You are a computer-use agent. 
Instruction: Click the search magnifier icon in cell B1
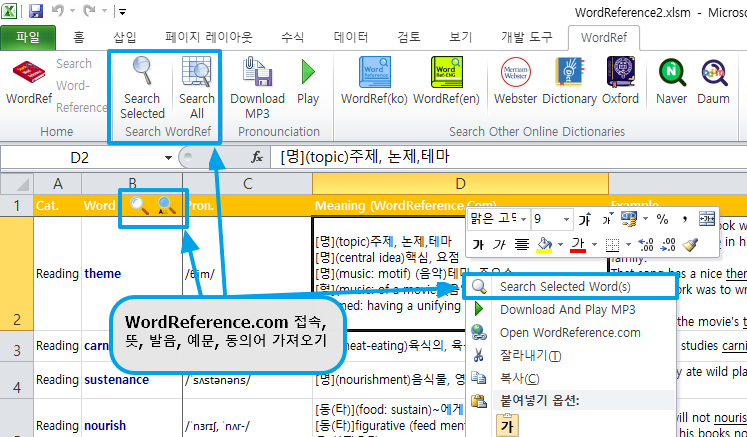(x=140, y=205)
